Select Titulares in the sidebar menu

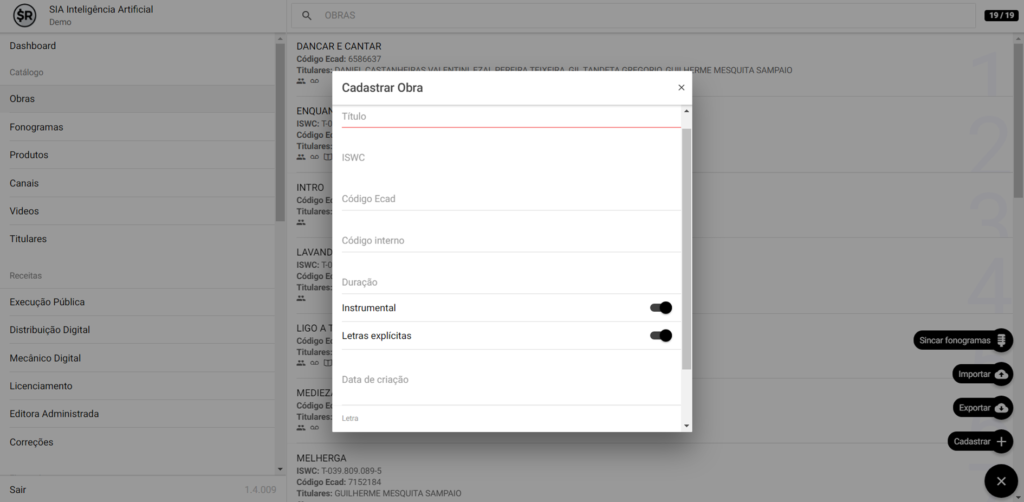(28, 239)
